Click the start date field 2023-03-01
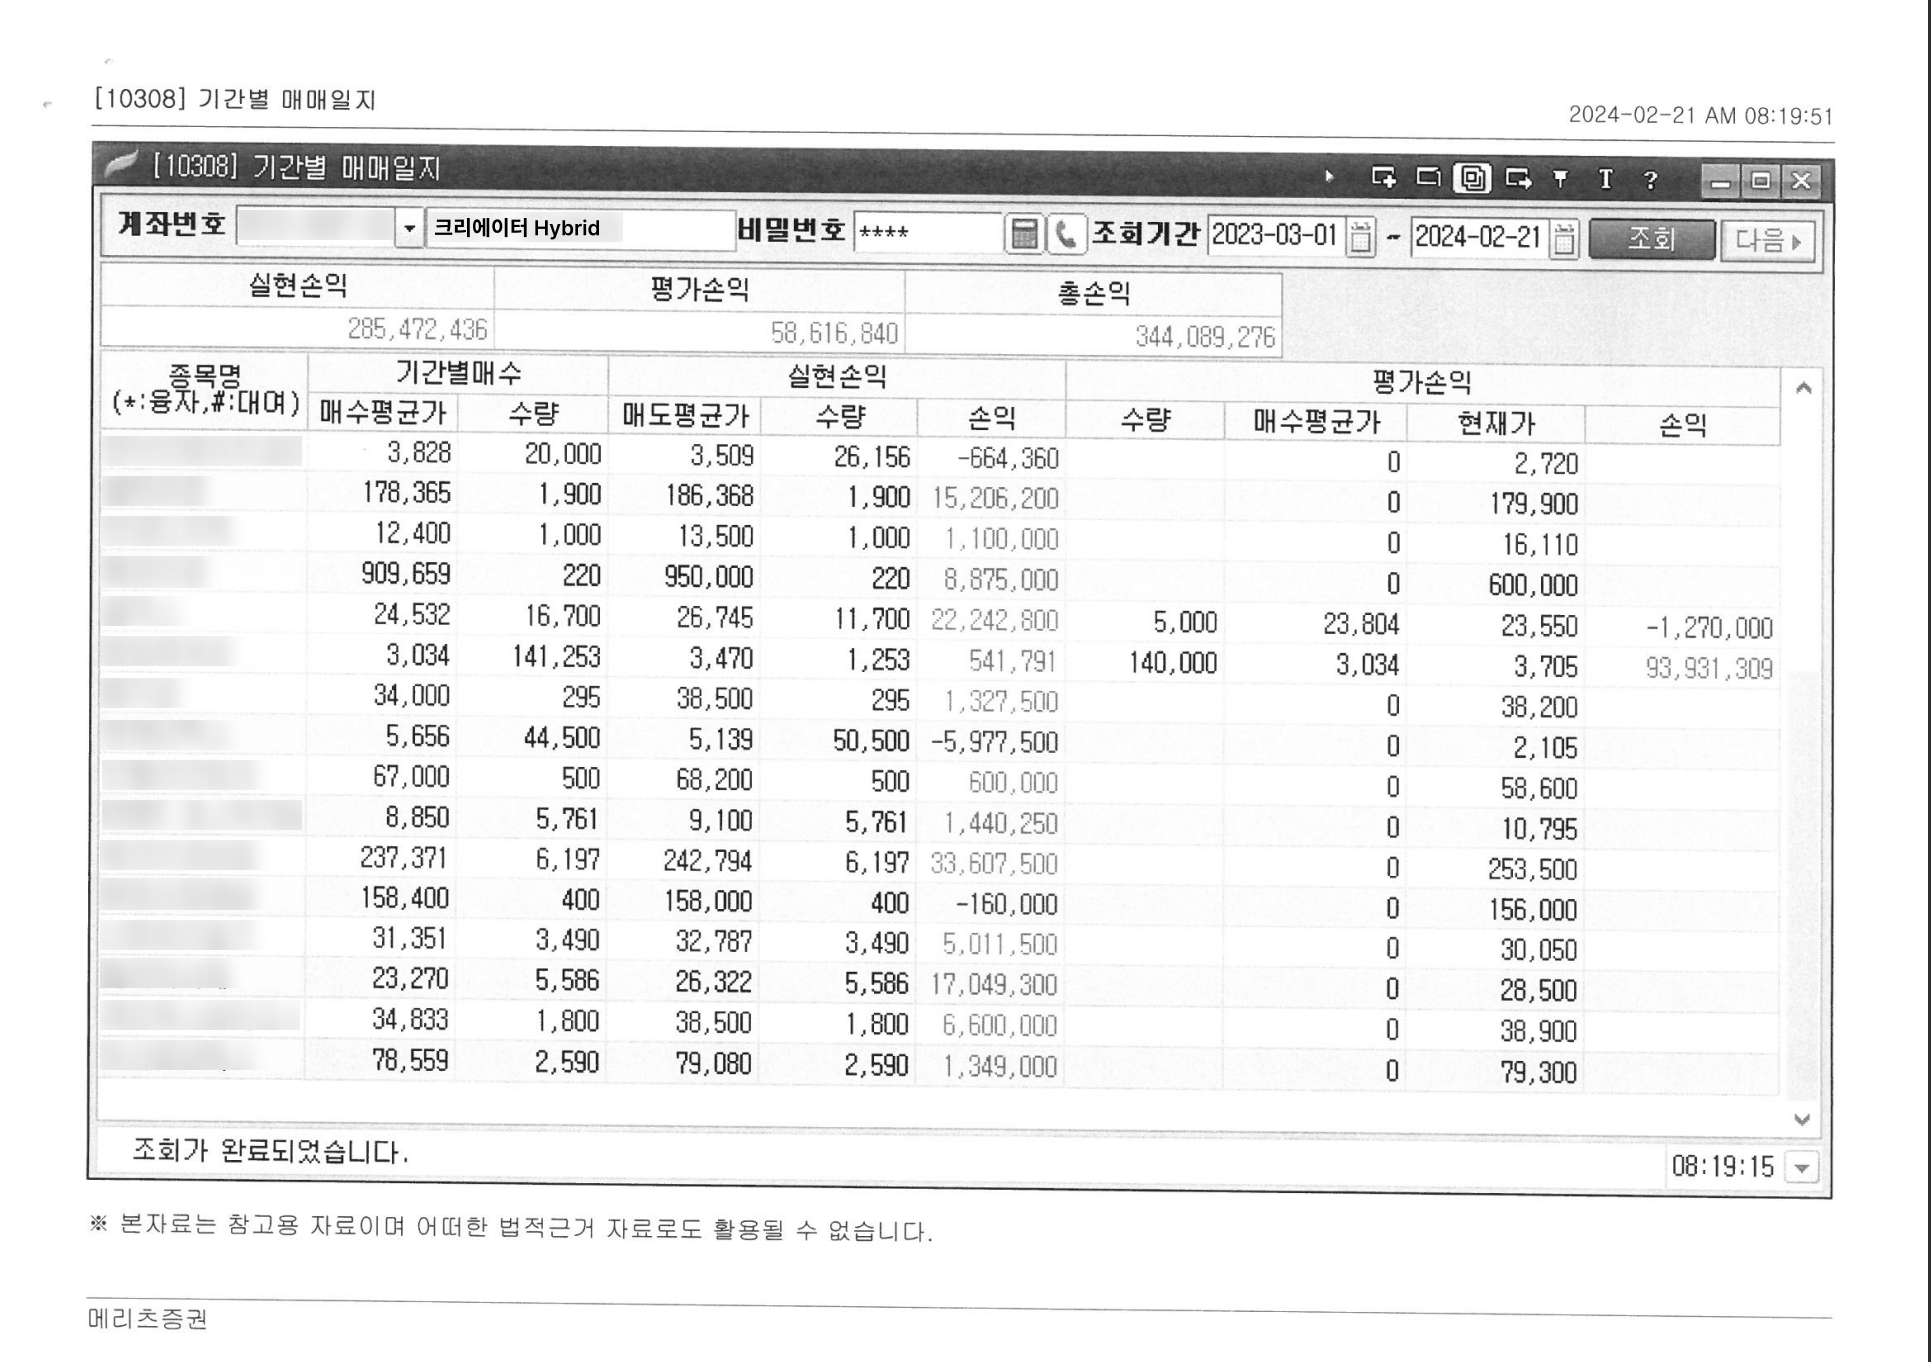Image resolution: width=1931 pixels, height=1362 pixels. [x=1277, y=236]
